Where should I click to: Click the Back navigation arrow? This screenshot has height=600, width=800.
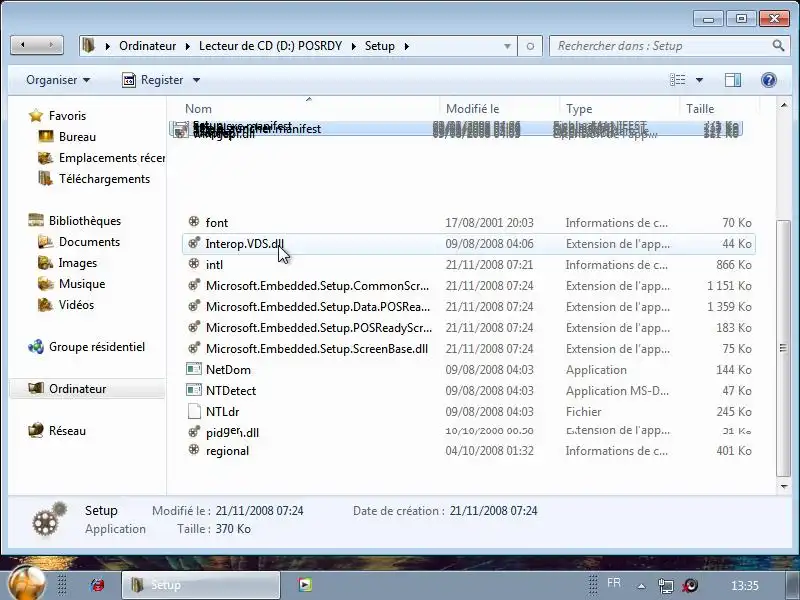tap(23, 45)
